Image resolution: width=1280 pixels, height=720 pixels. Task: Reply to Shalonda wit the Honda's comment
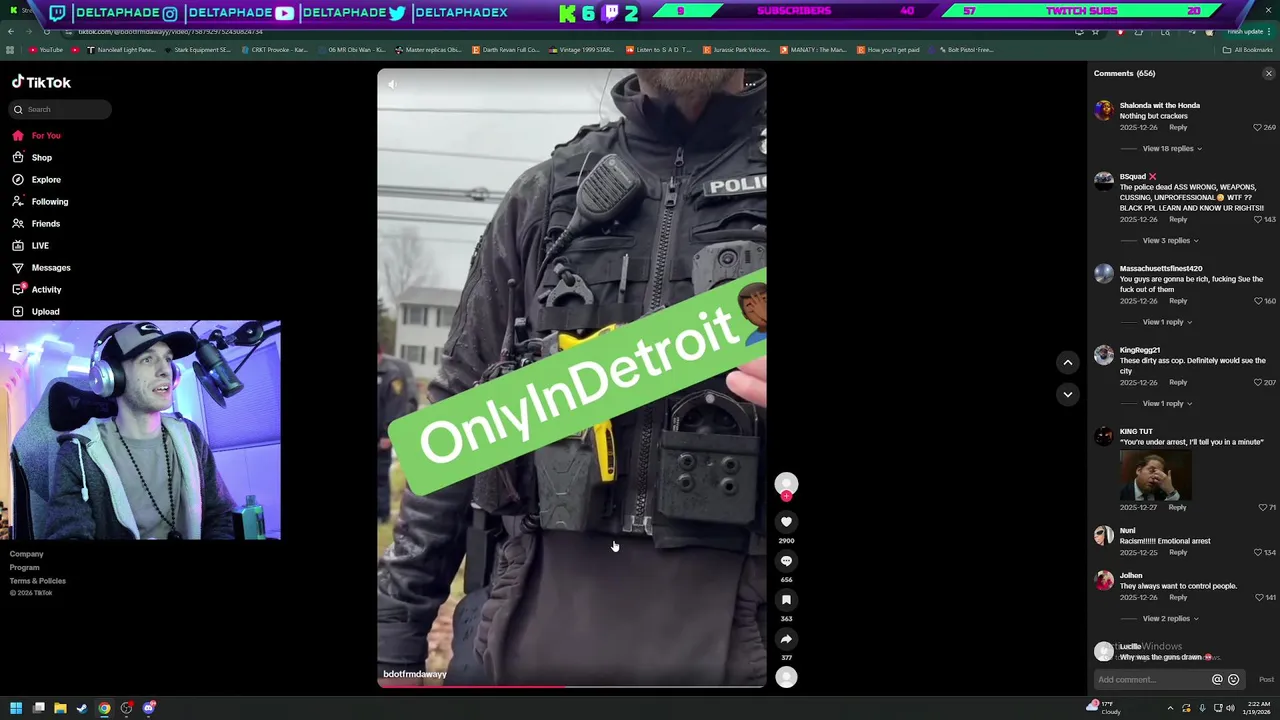pos(1178,128)
